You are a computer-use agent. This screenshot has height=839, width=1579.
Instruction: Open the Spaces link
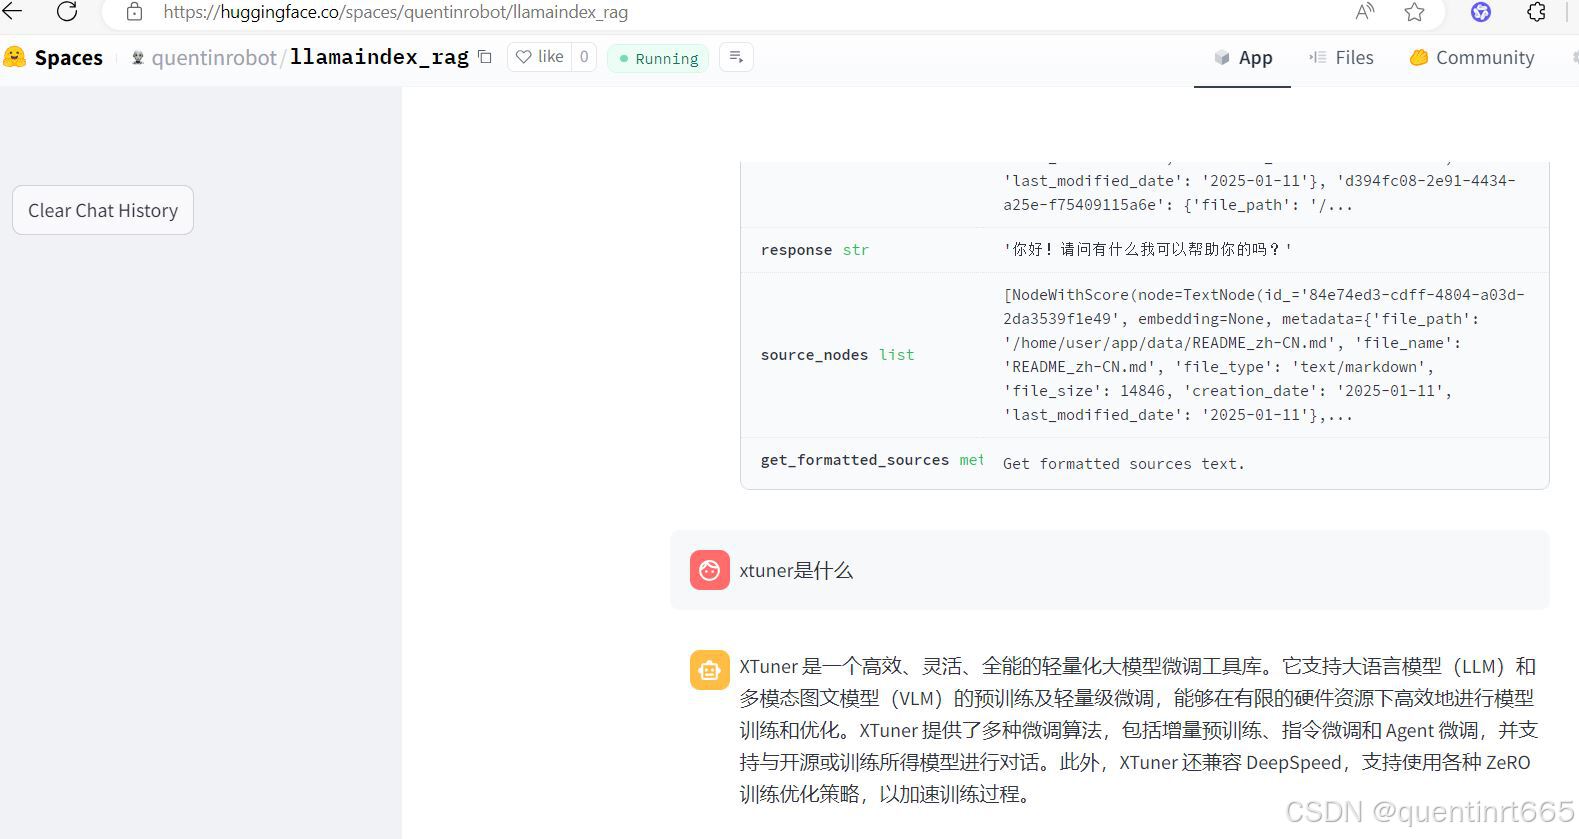pos(68,58)
